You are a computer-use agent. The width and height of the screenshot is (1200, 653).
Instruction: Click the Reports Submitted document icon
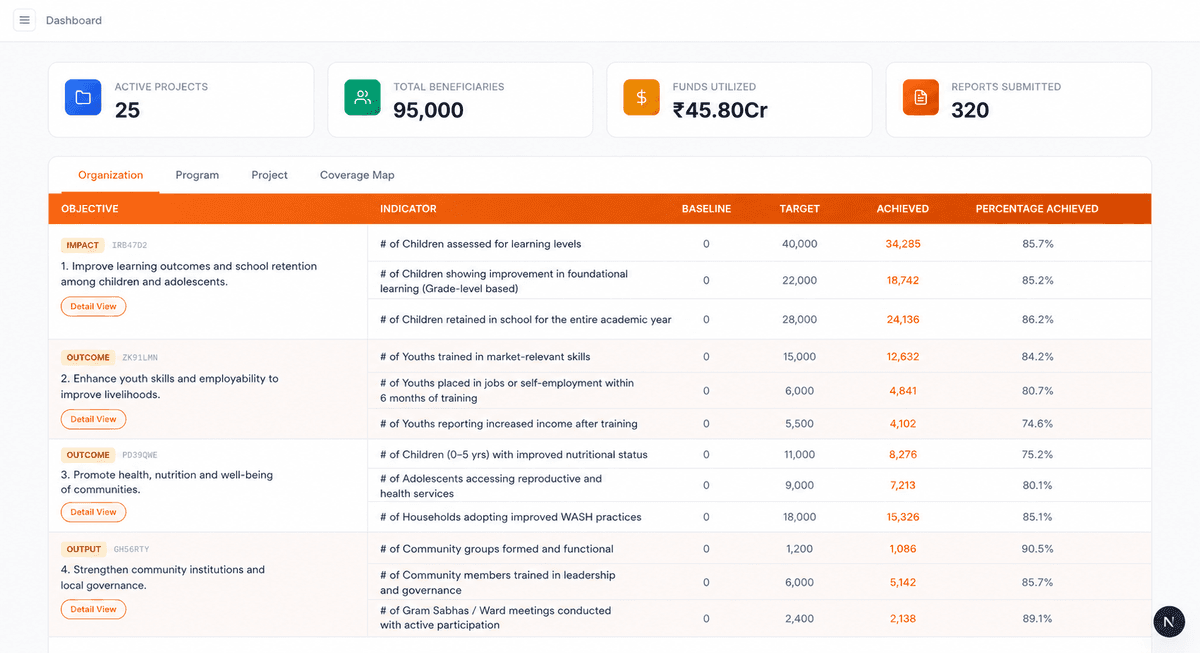920,97
